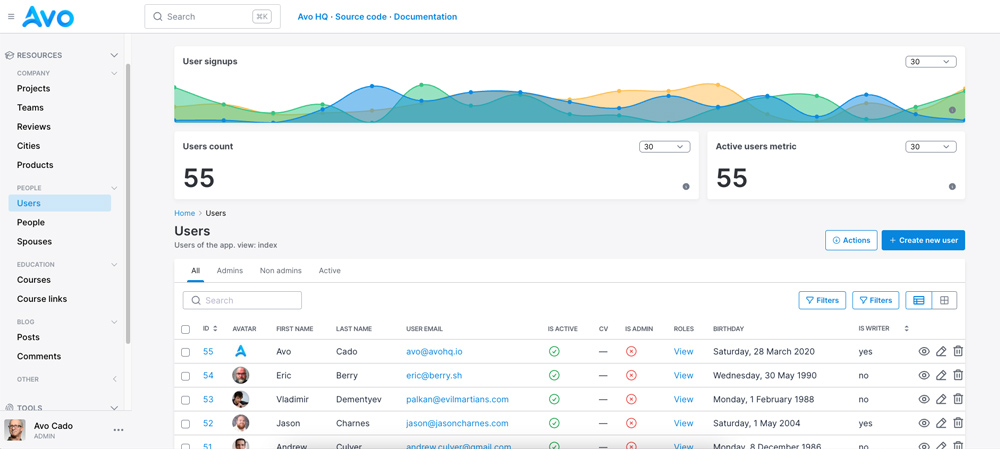Switch to grid view layout
The height and width of the screenshot is (449, 1000).
coord(944,300)
